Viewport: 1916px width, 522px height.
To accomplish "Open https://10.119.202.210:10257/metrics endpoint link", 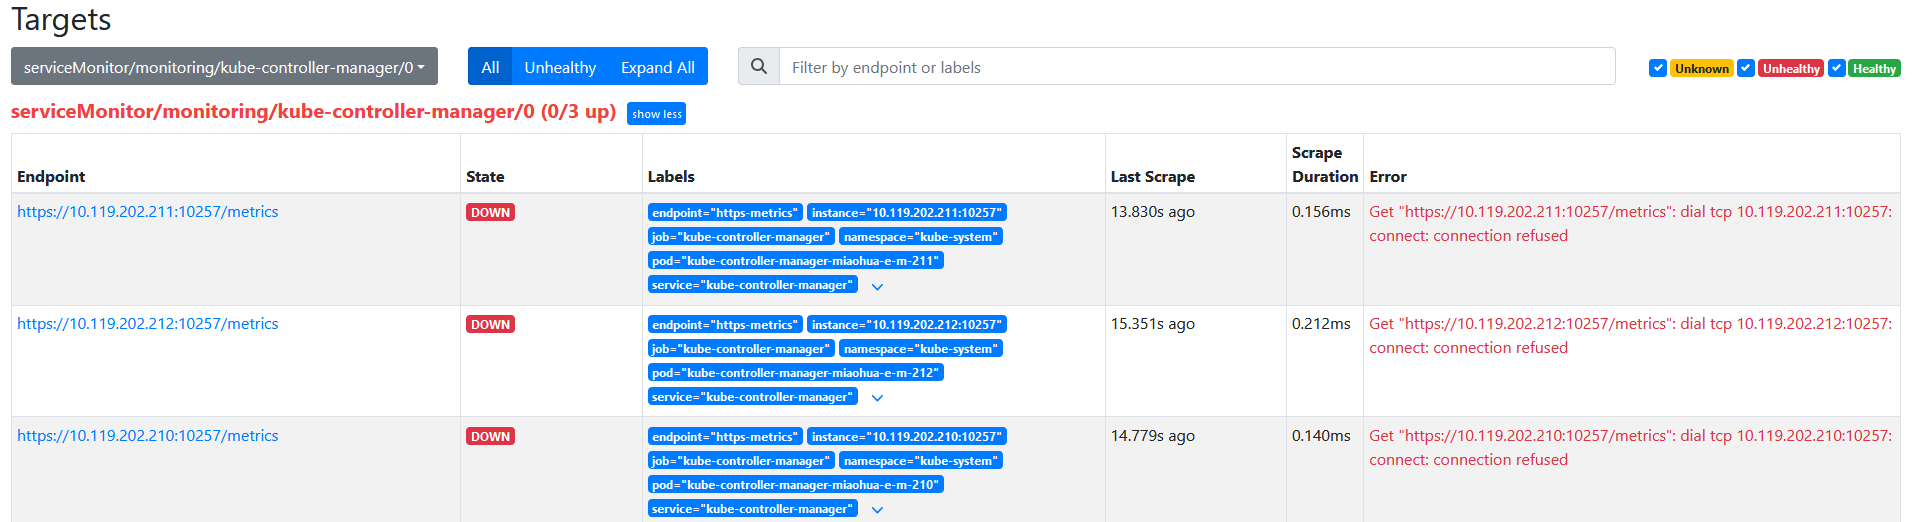I will coord(148,436).
